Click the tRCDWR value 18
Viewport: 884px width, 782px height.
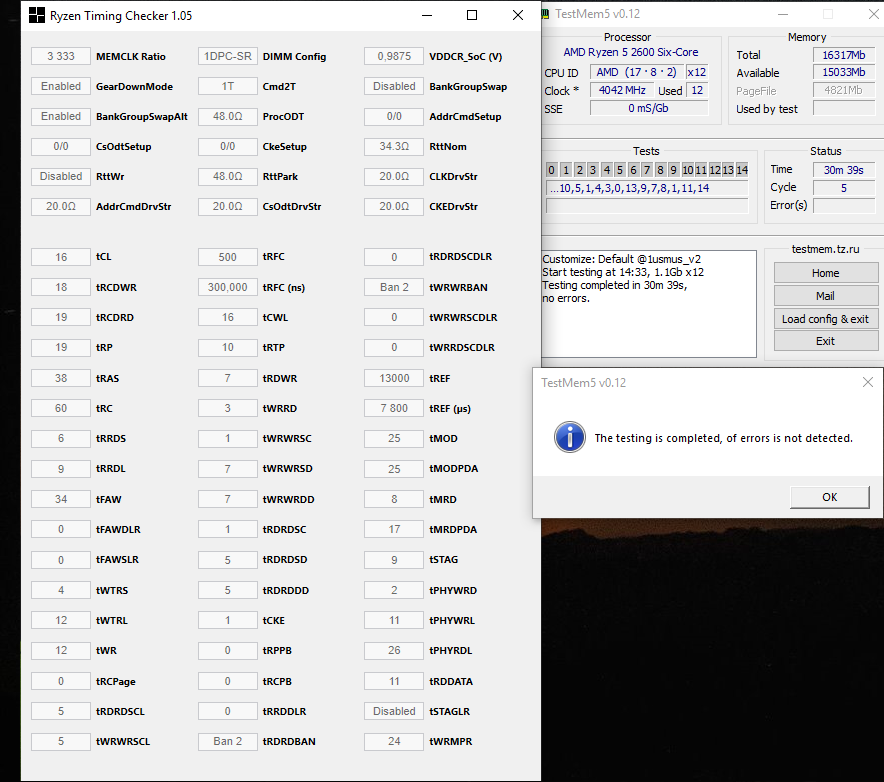tap(61, 287)
